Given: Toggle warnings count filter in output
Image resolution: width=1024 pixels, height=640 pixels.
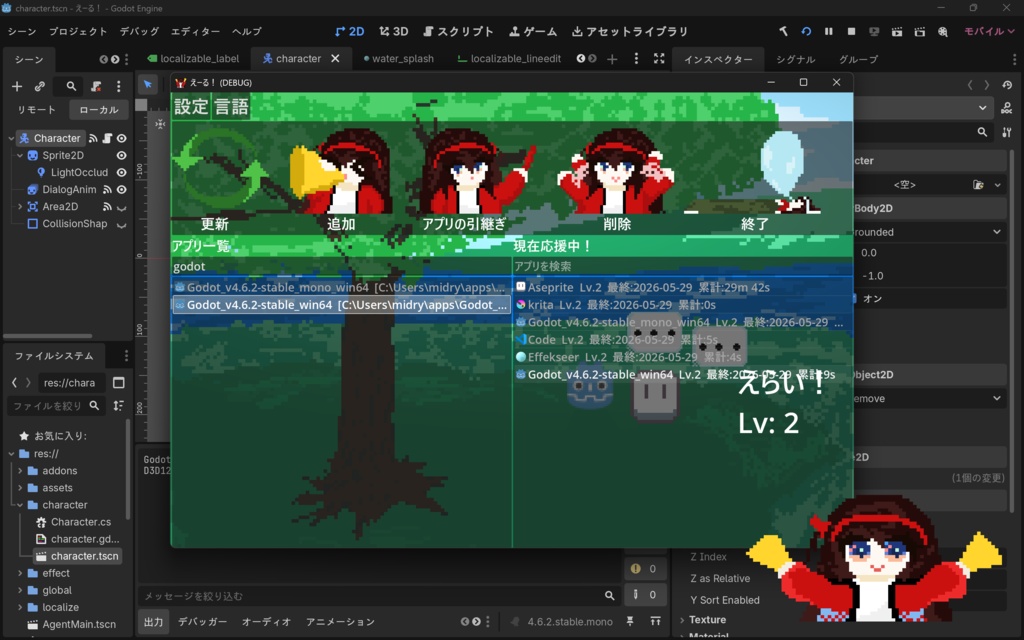Looking at the screenshot, I should click(x=644, y=569).
